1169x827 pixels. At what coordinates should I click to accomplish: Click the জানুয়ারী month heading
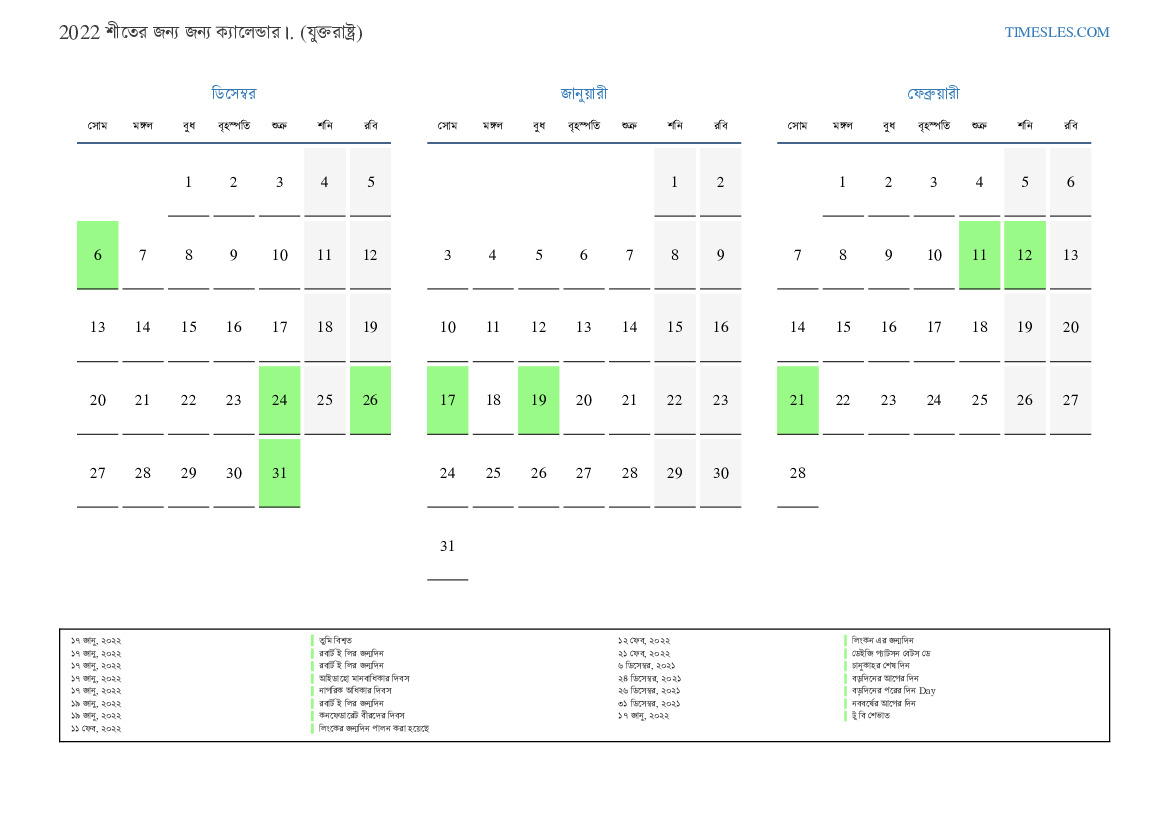[584, 94]
